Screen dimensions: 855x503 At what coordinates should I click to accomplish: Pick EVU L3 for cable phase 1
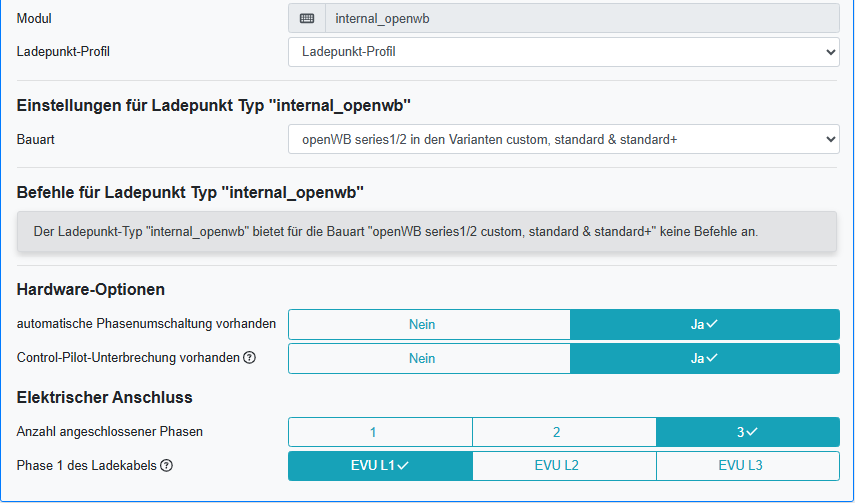pyautogui.click(x=747, y=466)
